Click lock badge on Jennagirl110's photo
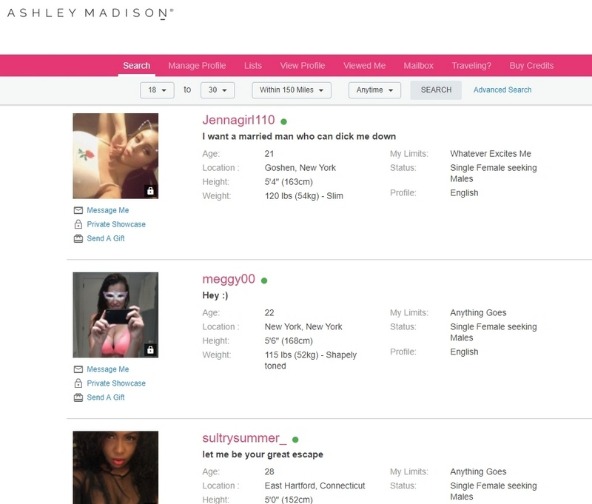This screenshot has width=592, height=504. 150,191
